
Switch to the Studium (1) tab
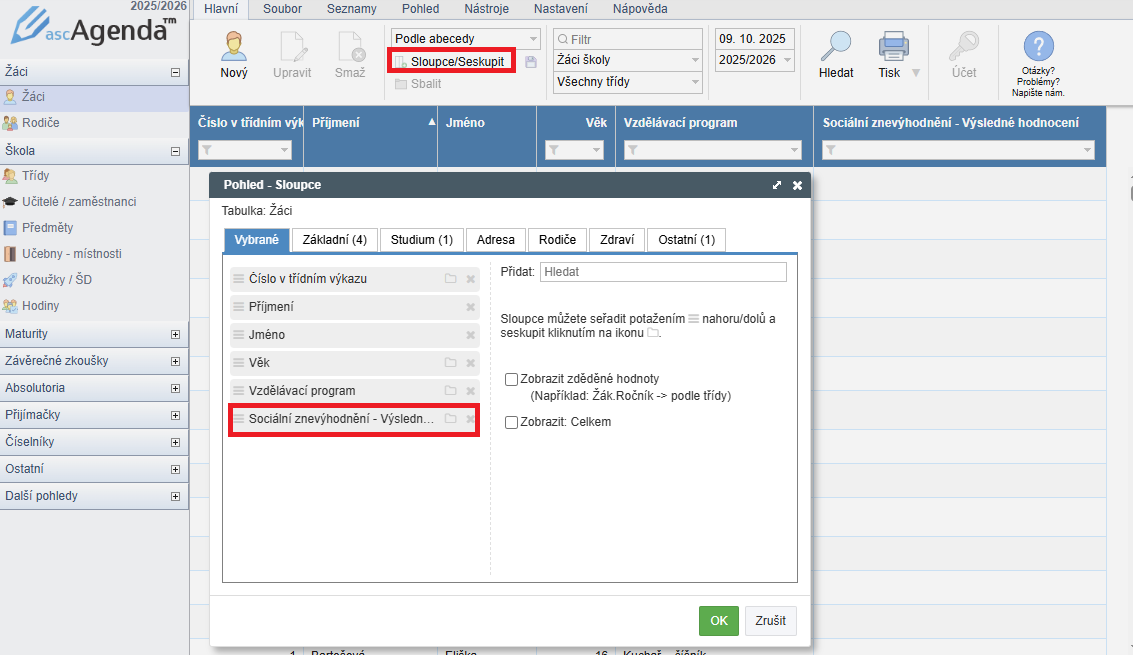tap(421, 240)
